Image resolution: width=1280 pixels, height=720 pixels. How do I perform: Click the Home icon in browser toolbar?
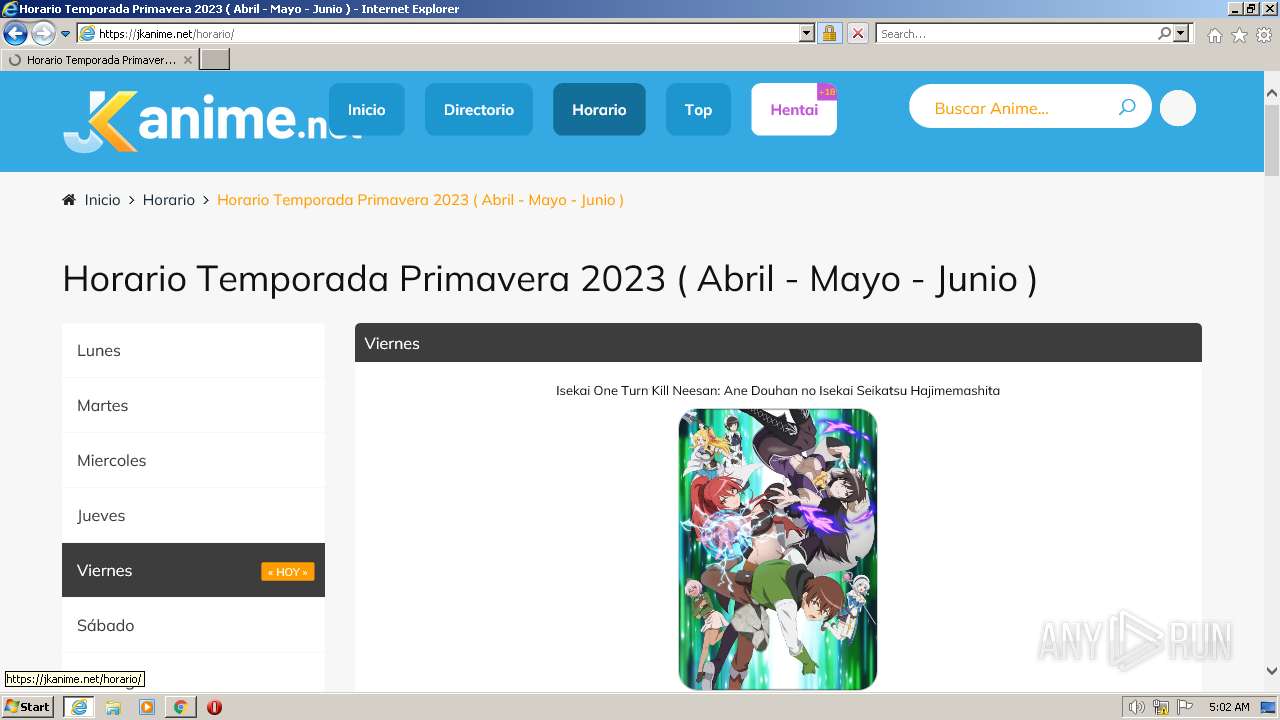pos(1214,35)
